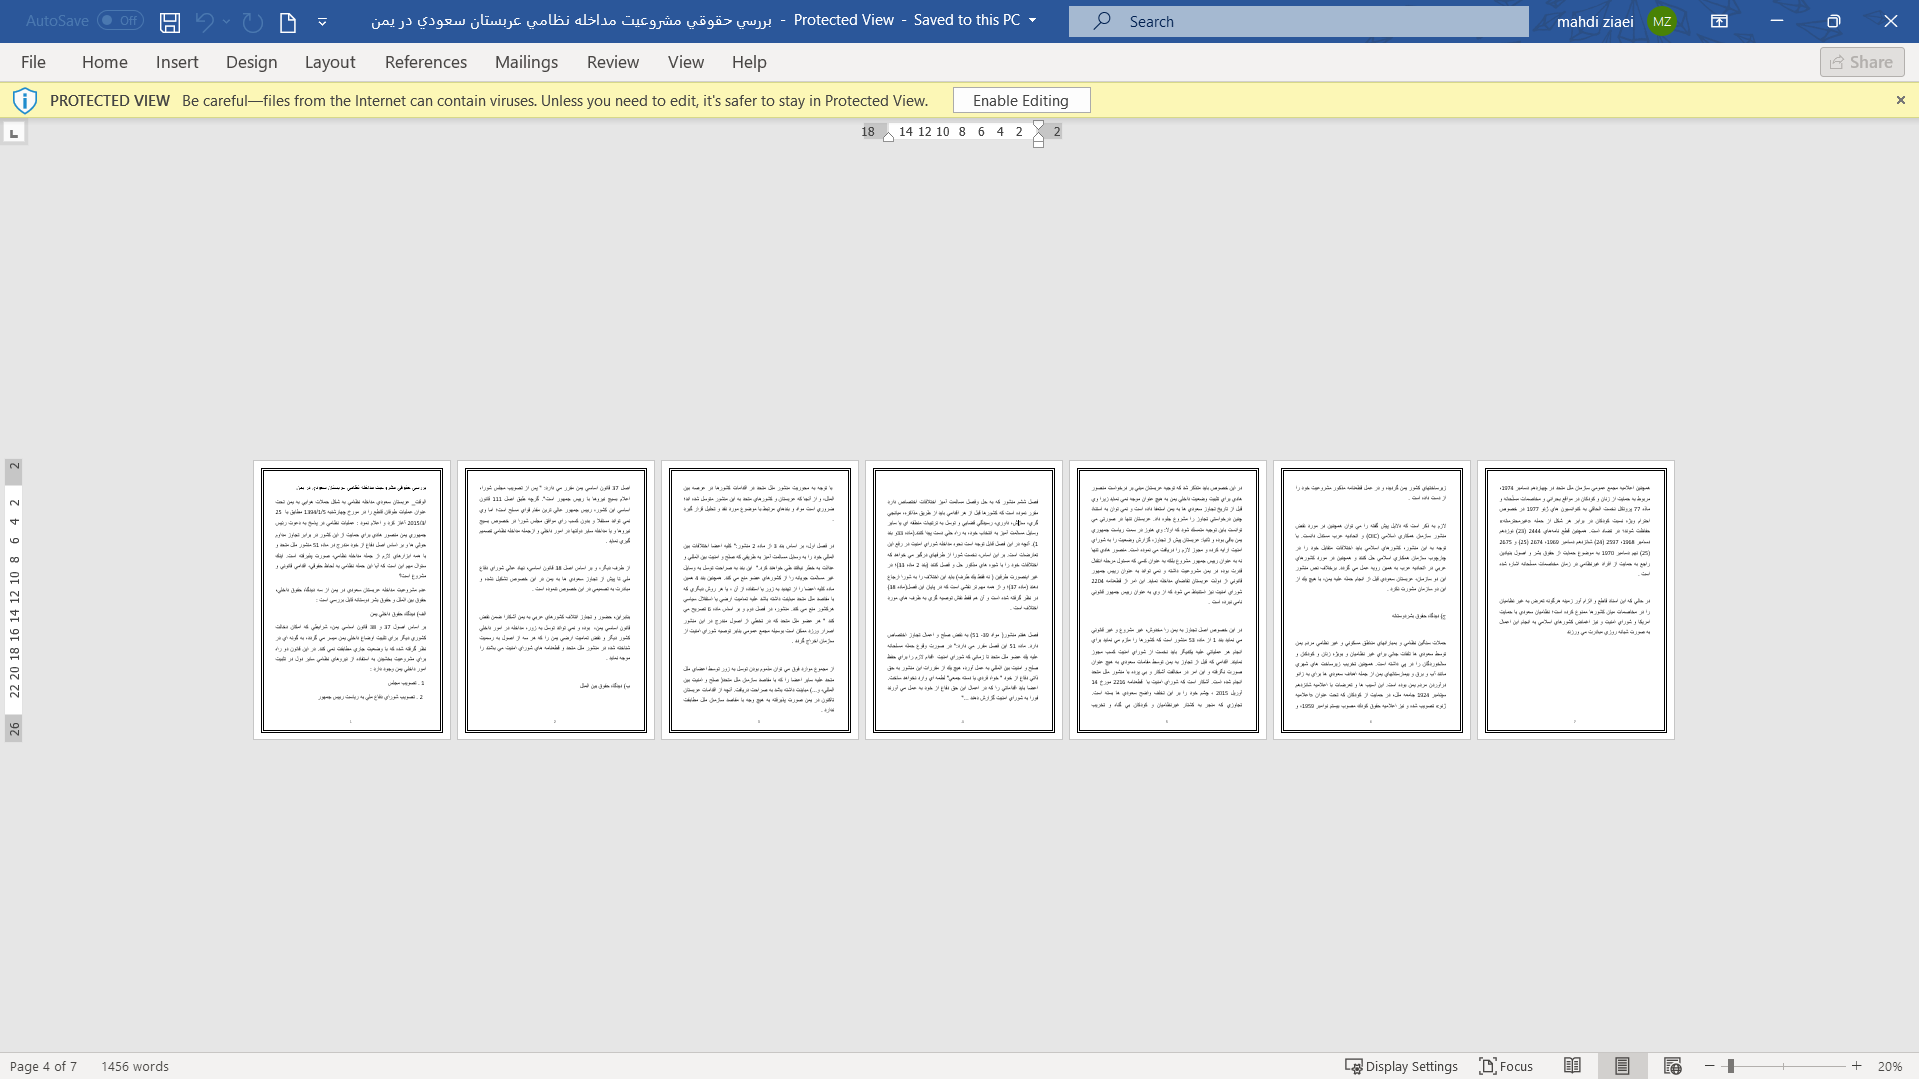This screenshot has height=1079, width=1919.
Task: Click the tab stop selector at ruler corner
Action: click(x=14, y=132)
